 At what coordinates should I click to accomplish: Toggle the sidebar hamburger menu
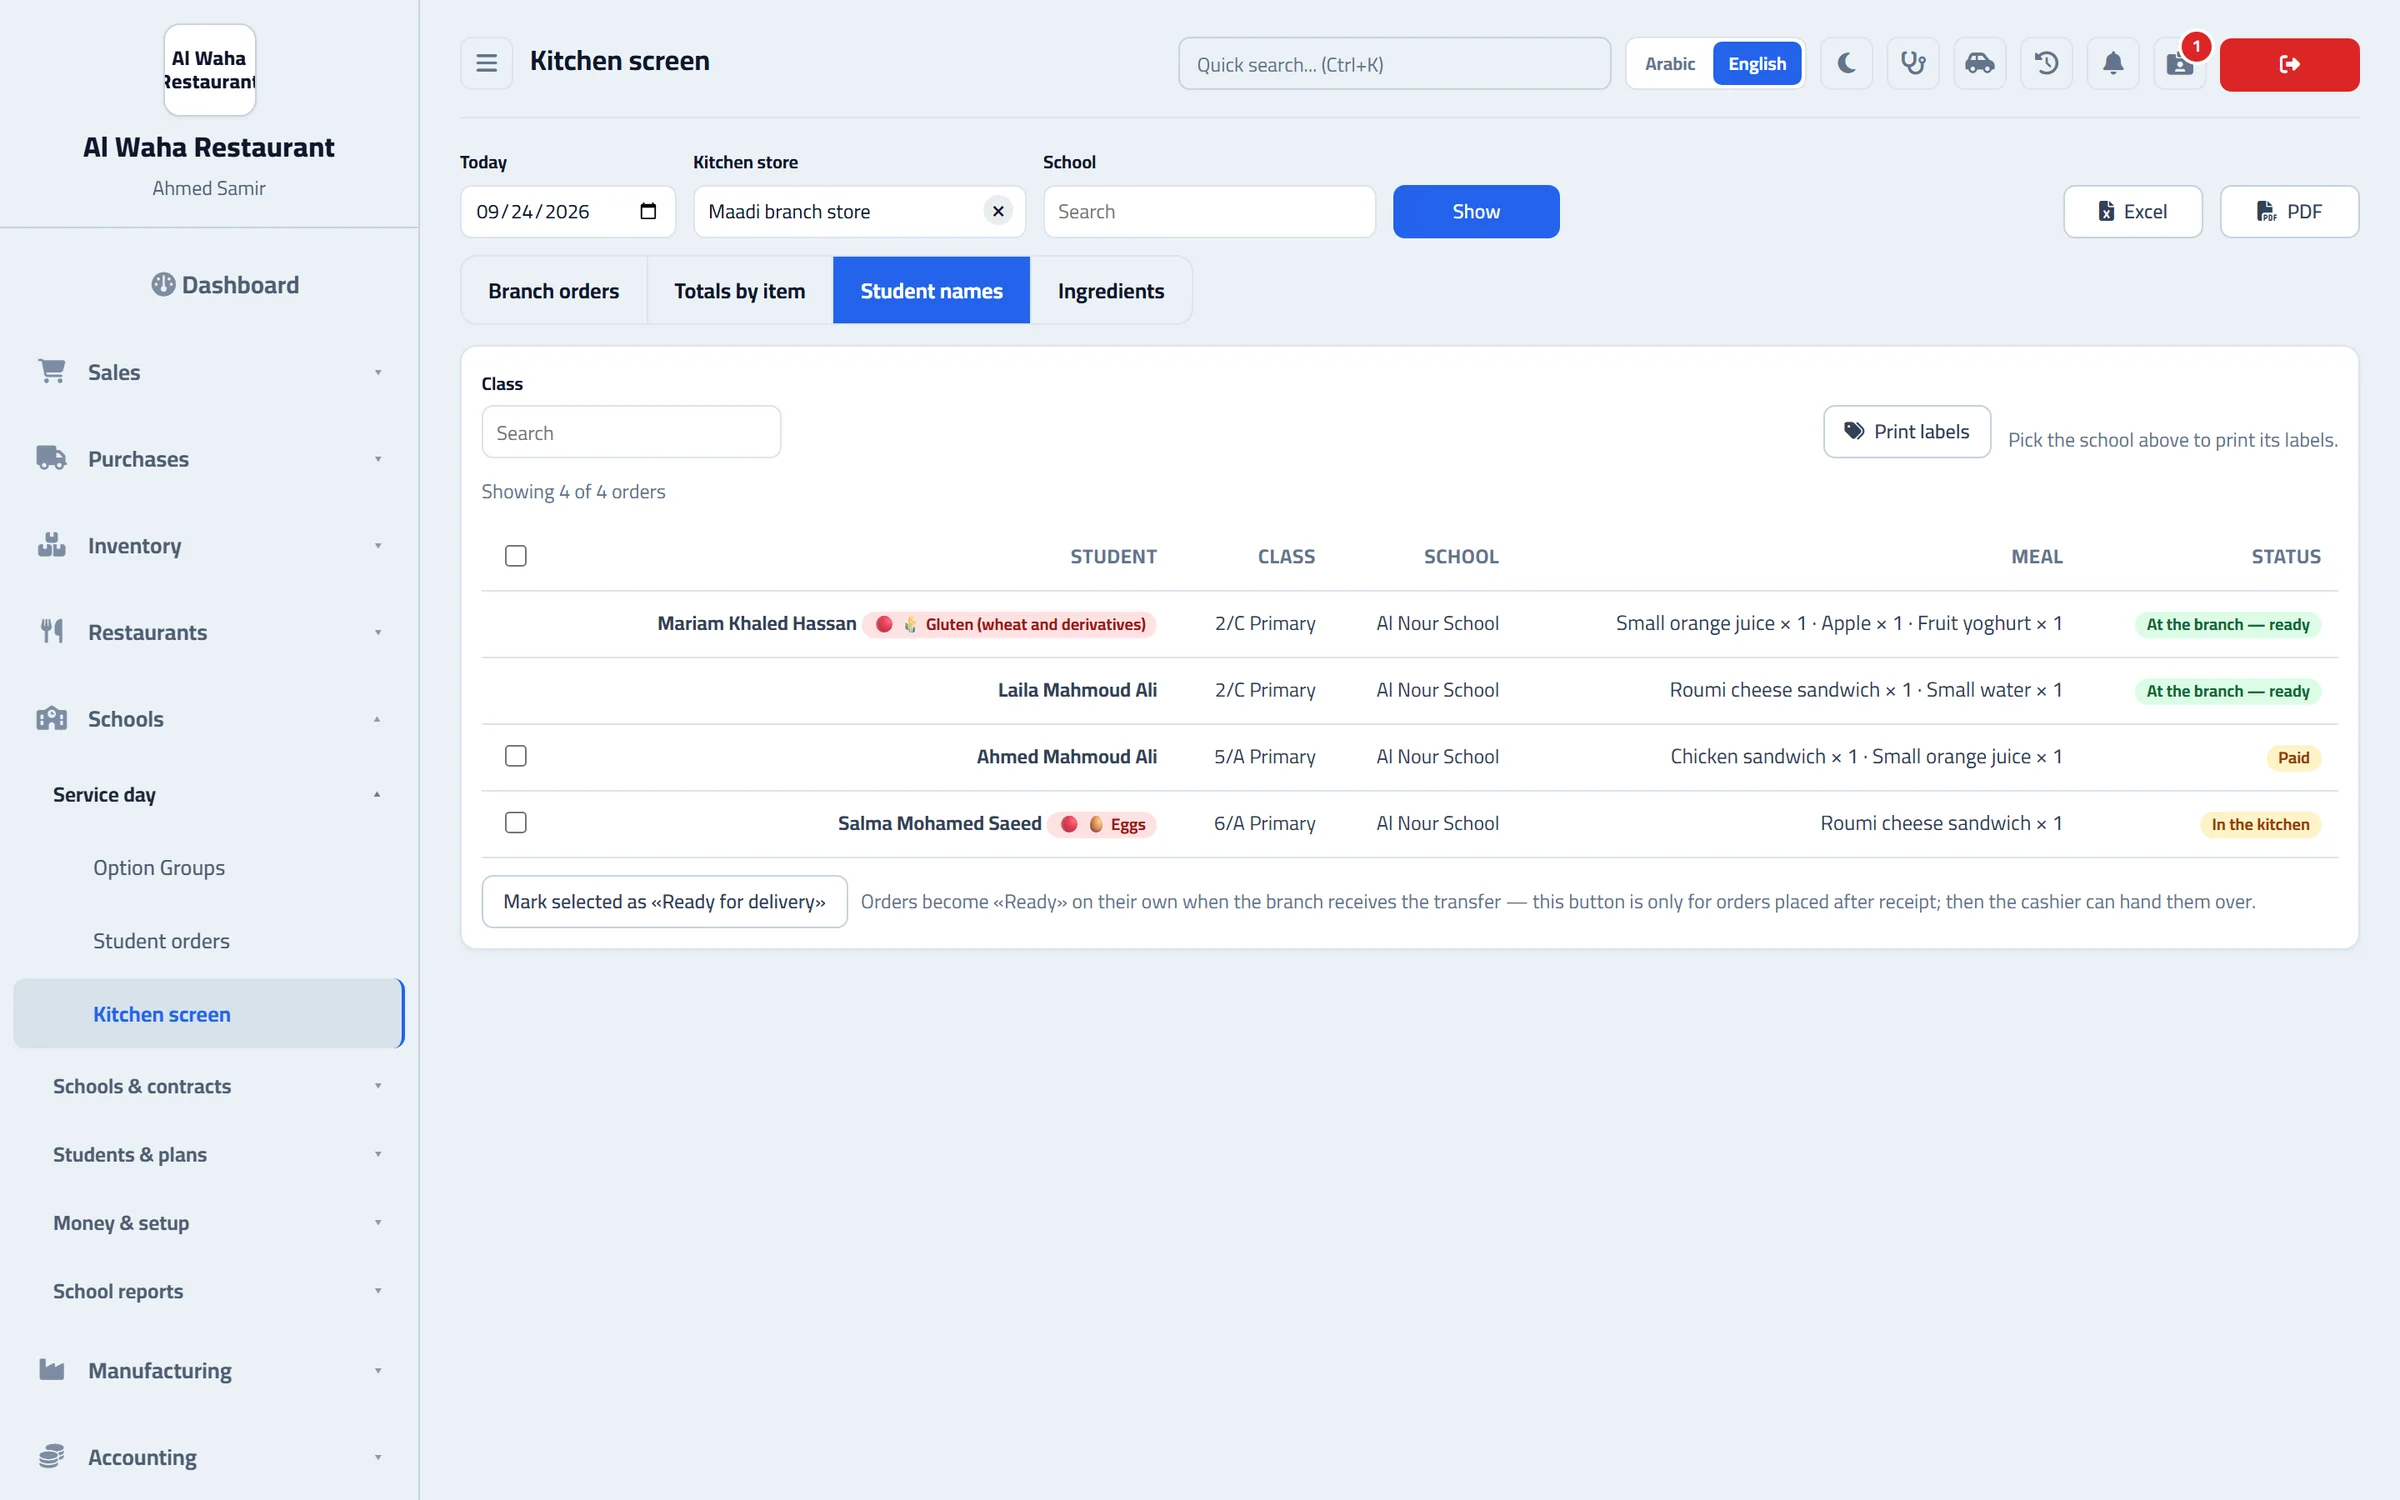coord(486,64)
